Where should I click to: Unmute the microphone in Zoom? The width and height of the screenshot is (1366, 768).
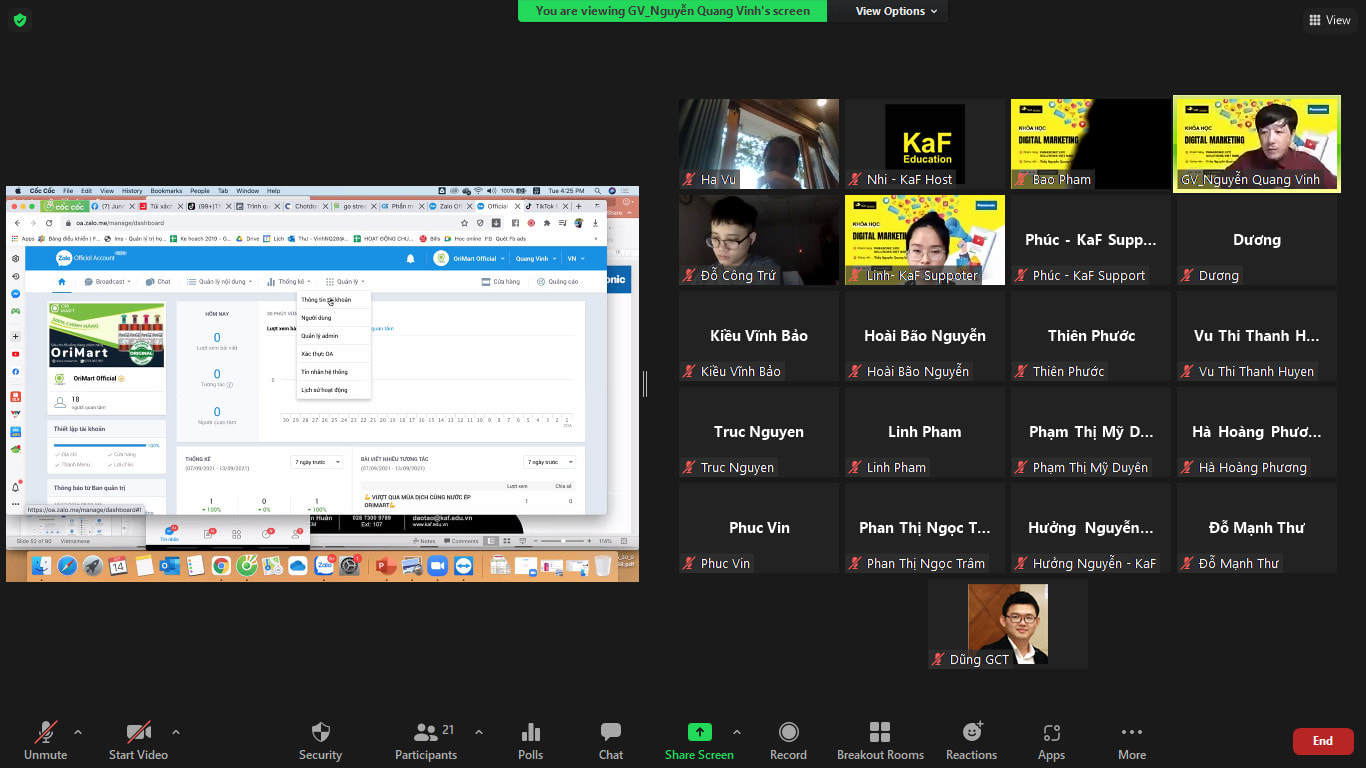pos(45,742)
